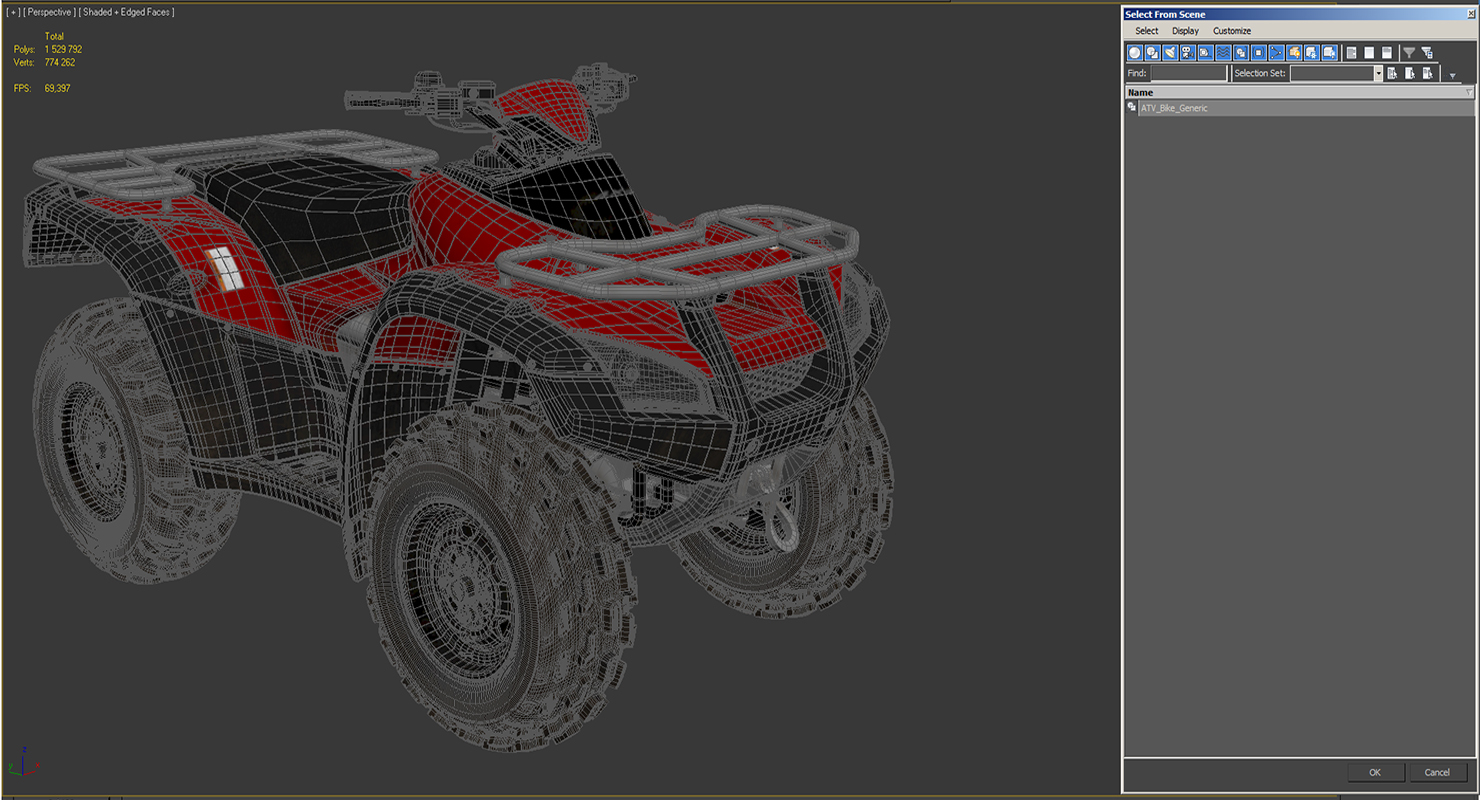Screen dimensions: 1480x800
Task: Toggle Display Lights filter icon
Action: (1170, 52)
